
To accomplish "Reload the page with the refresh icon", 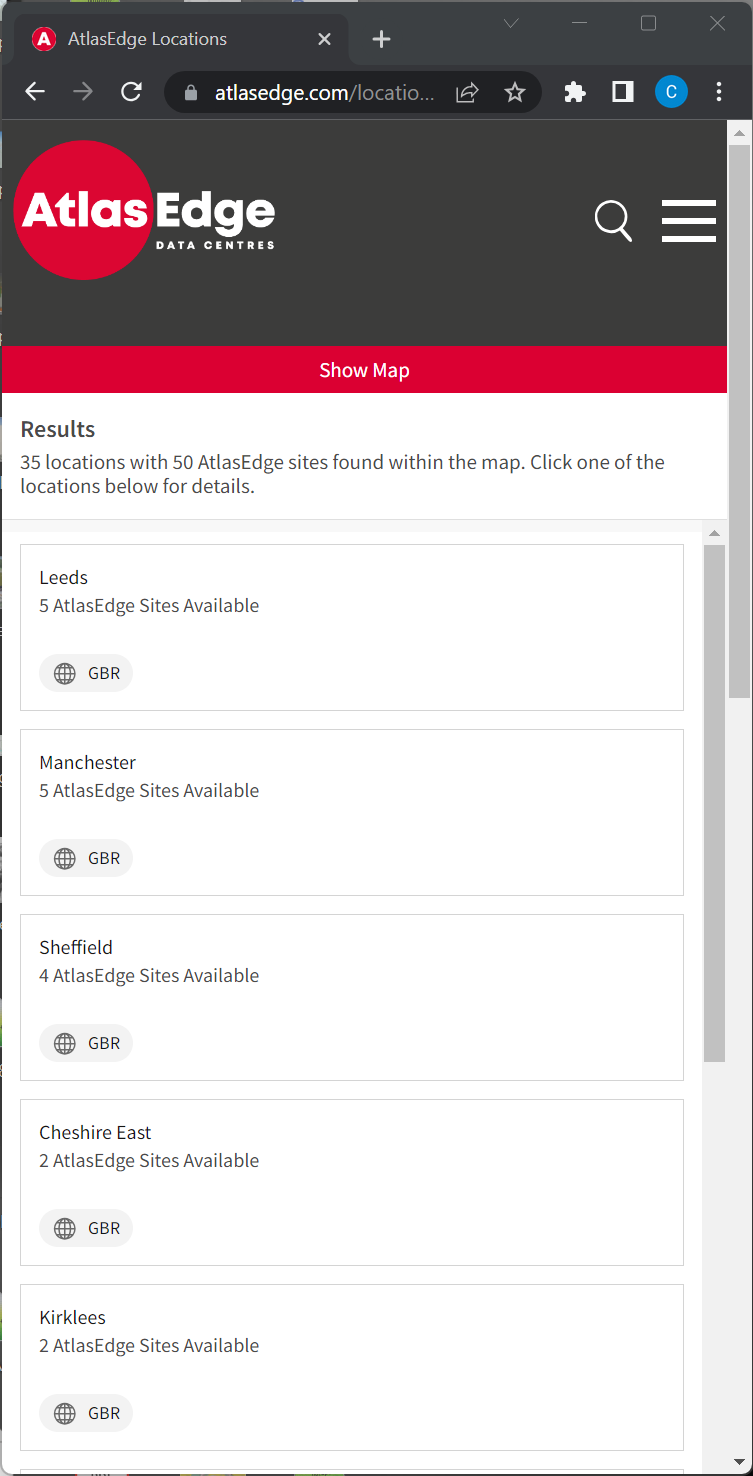I will [x=131, y=92].
